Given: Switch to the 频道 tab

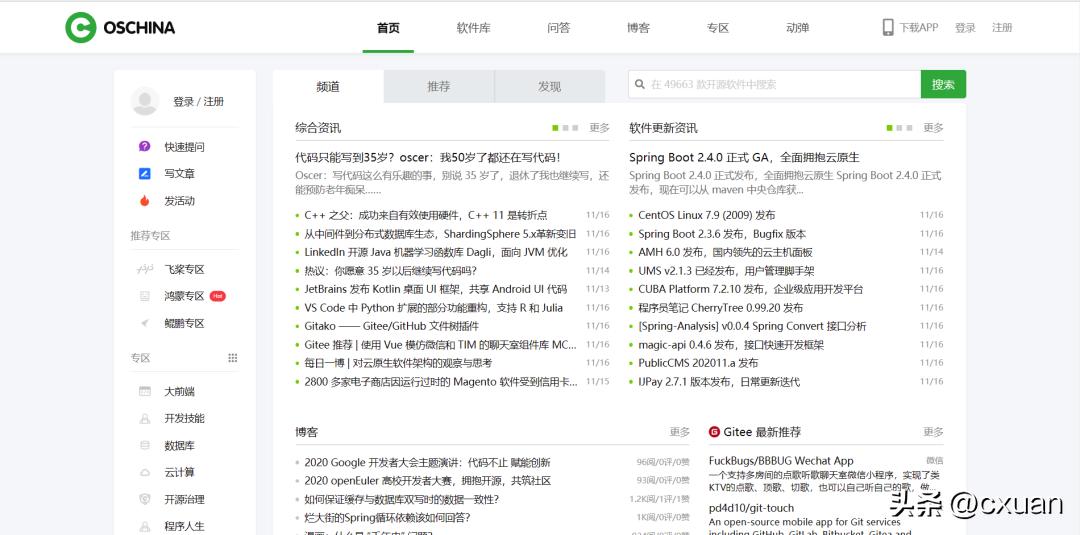Looking at the screenshot, I should pos(328,86).
